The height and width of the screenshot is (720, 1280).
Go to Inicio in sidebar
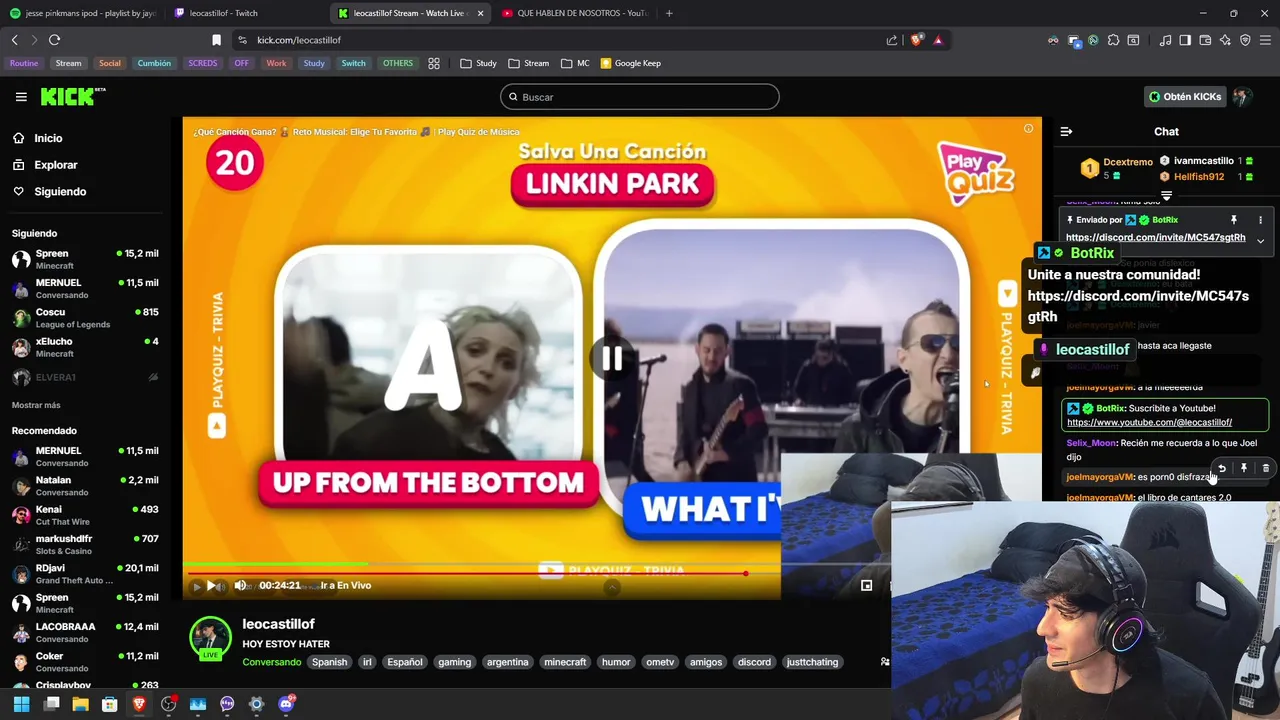(x=48, y=138)
